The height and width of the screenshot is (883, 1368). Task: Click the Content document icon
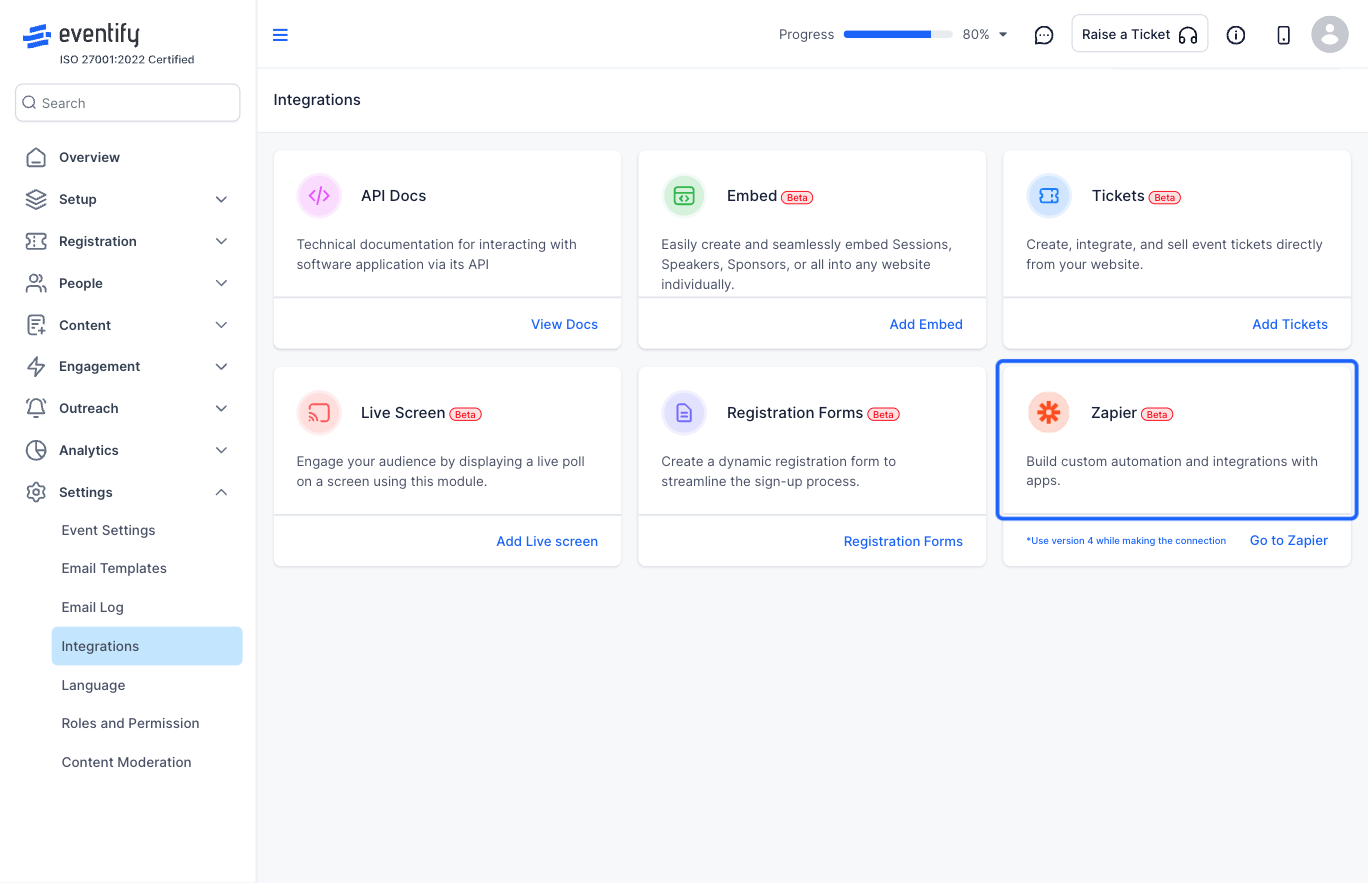pos(36,325)
